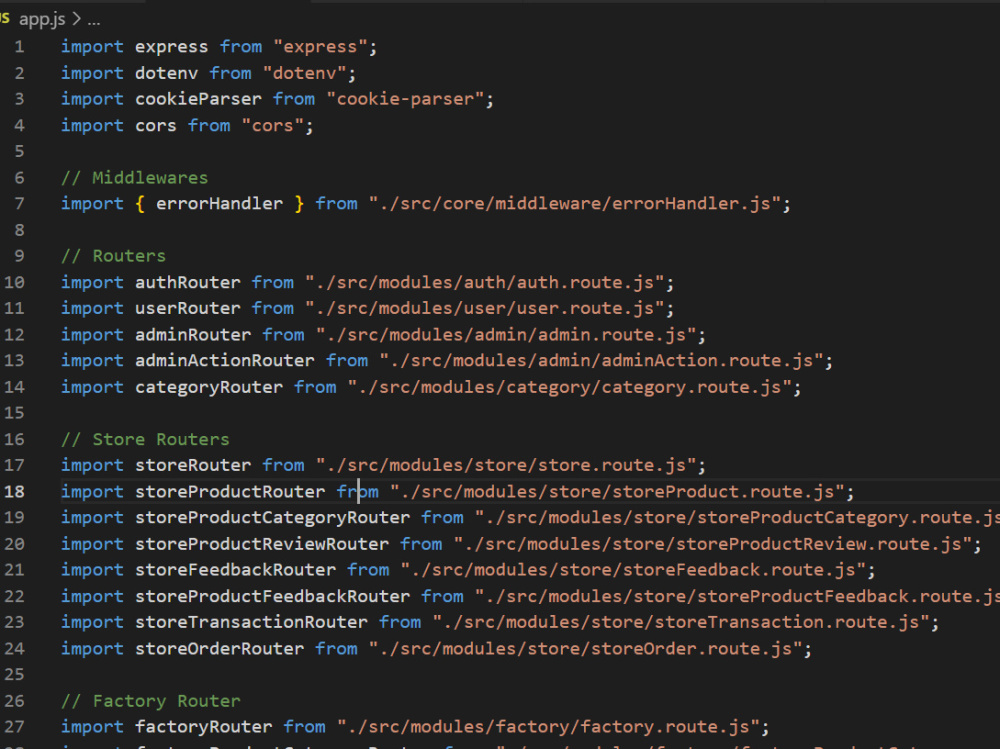This screenshot has height=749, width=1000.
Task: Click storeOrderRouter identifier on line 24
Action: [x=219, y=648]
